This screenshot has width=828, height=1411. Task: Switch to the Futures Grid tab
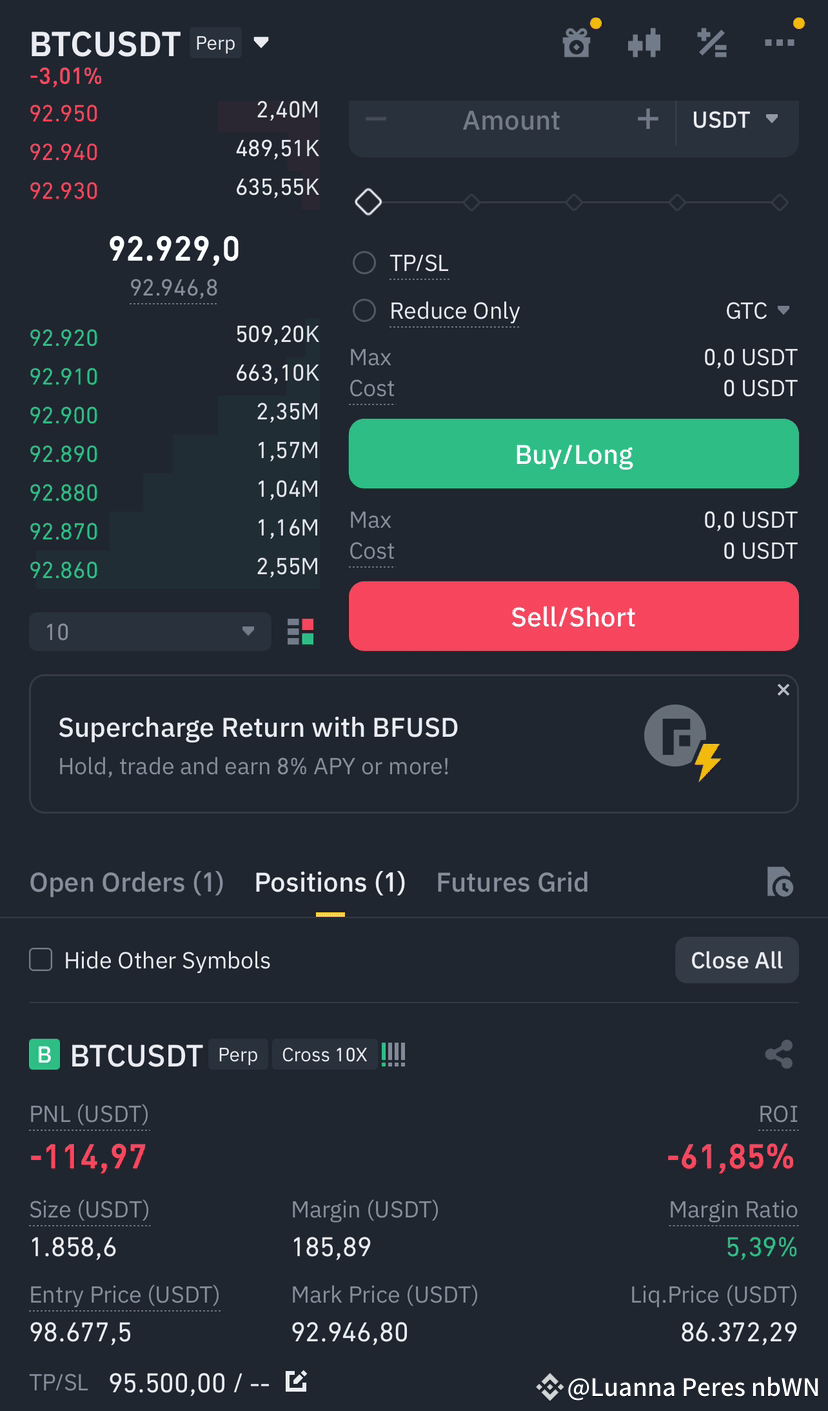pyautogui.click(x=512, y=882)
